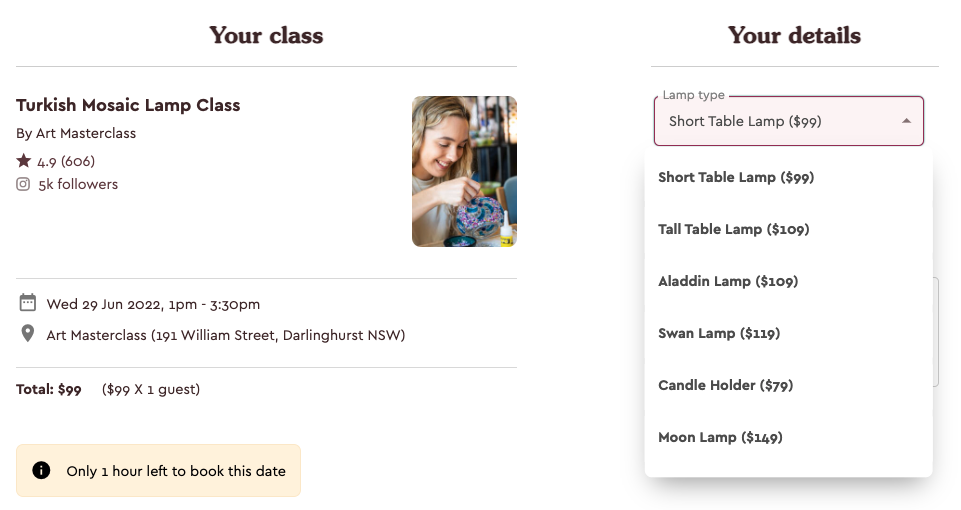Collapse the Lamp type dropdown arrow

coord(906,121)
